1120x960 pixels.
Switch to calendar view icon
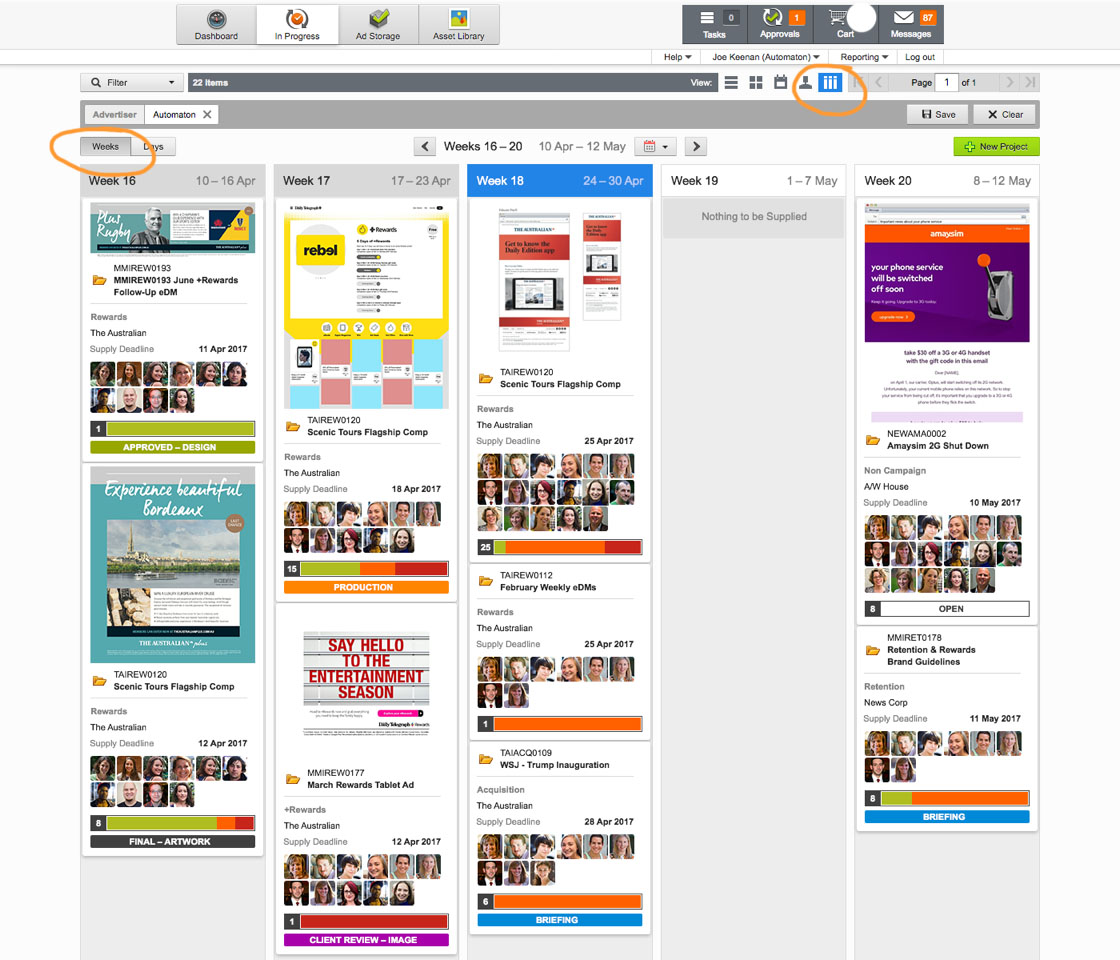781,83
